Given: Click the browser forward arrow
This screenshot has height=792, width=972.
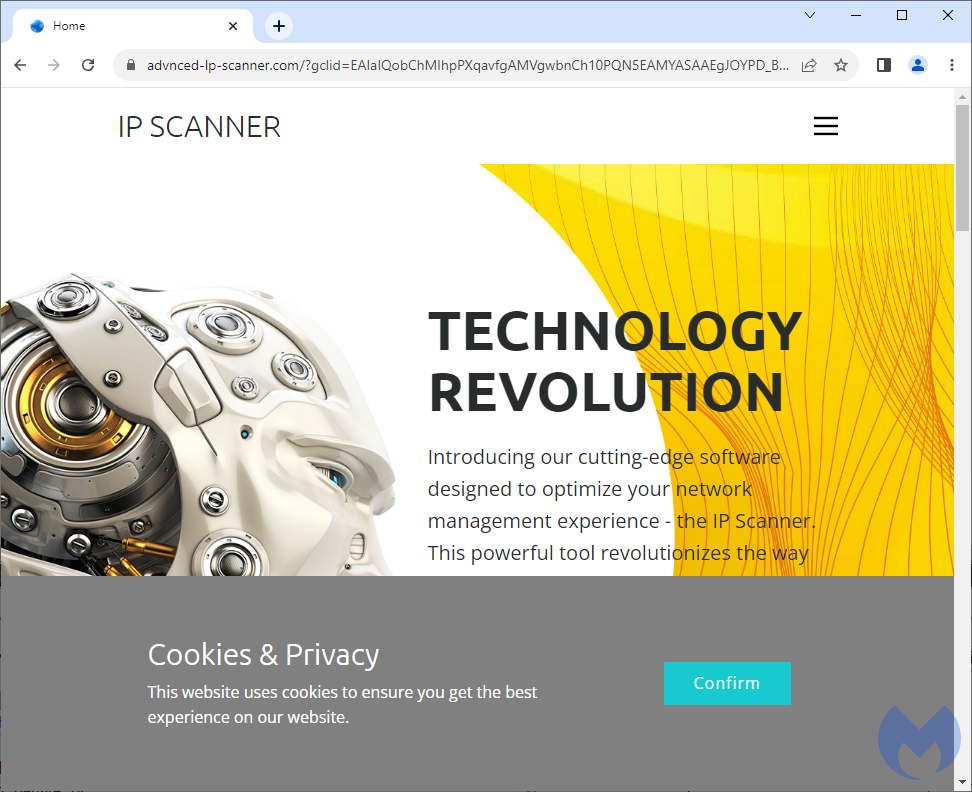Looking at the screenshot, I should pyautogui.click(x=54, y=65).
